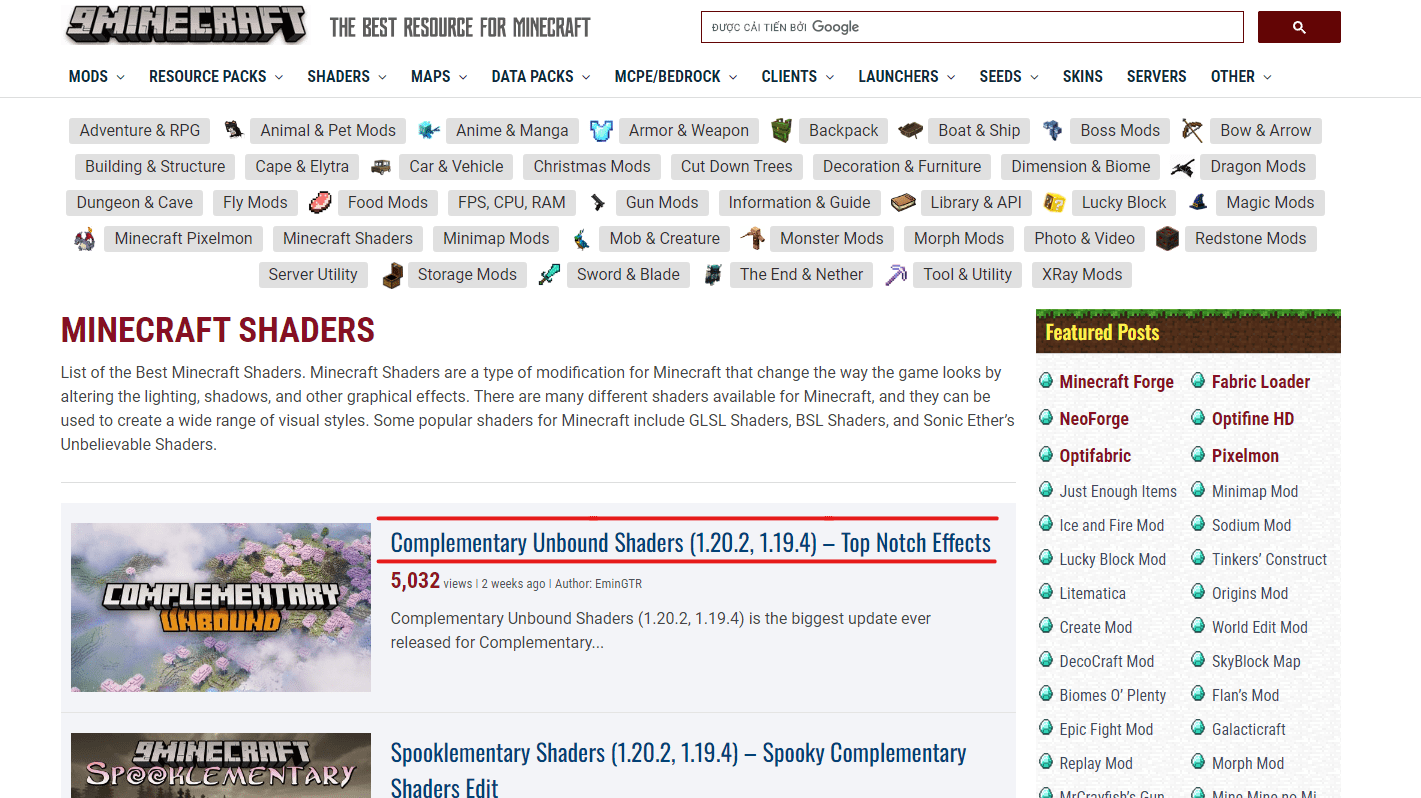Click the 9Minecraft site logo
This screenshot has width=1421, height=798.
186,25
